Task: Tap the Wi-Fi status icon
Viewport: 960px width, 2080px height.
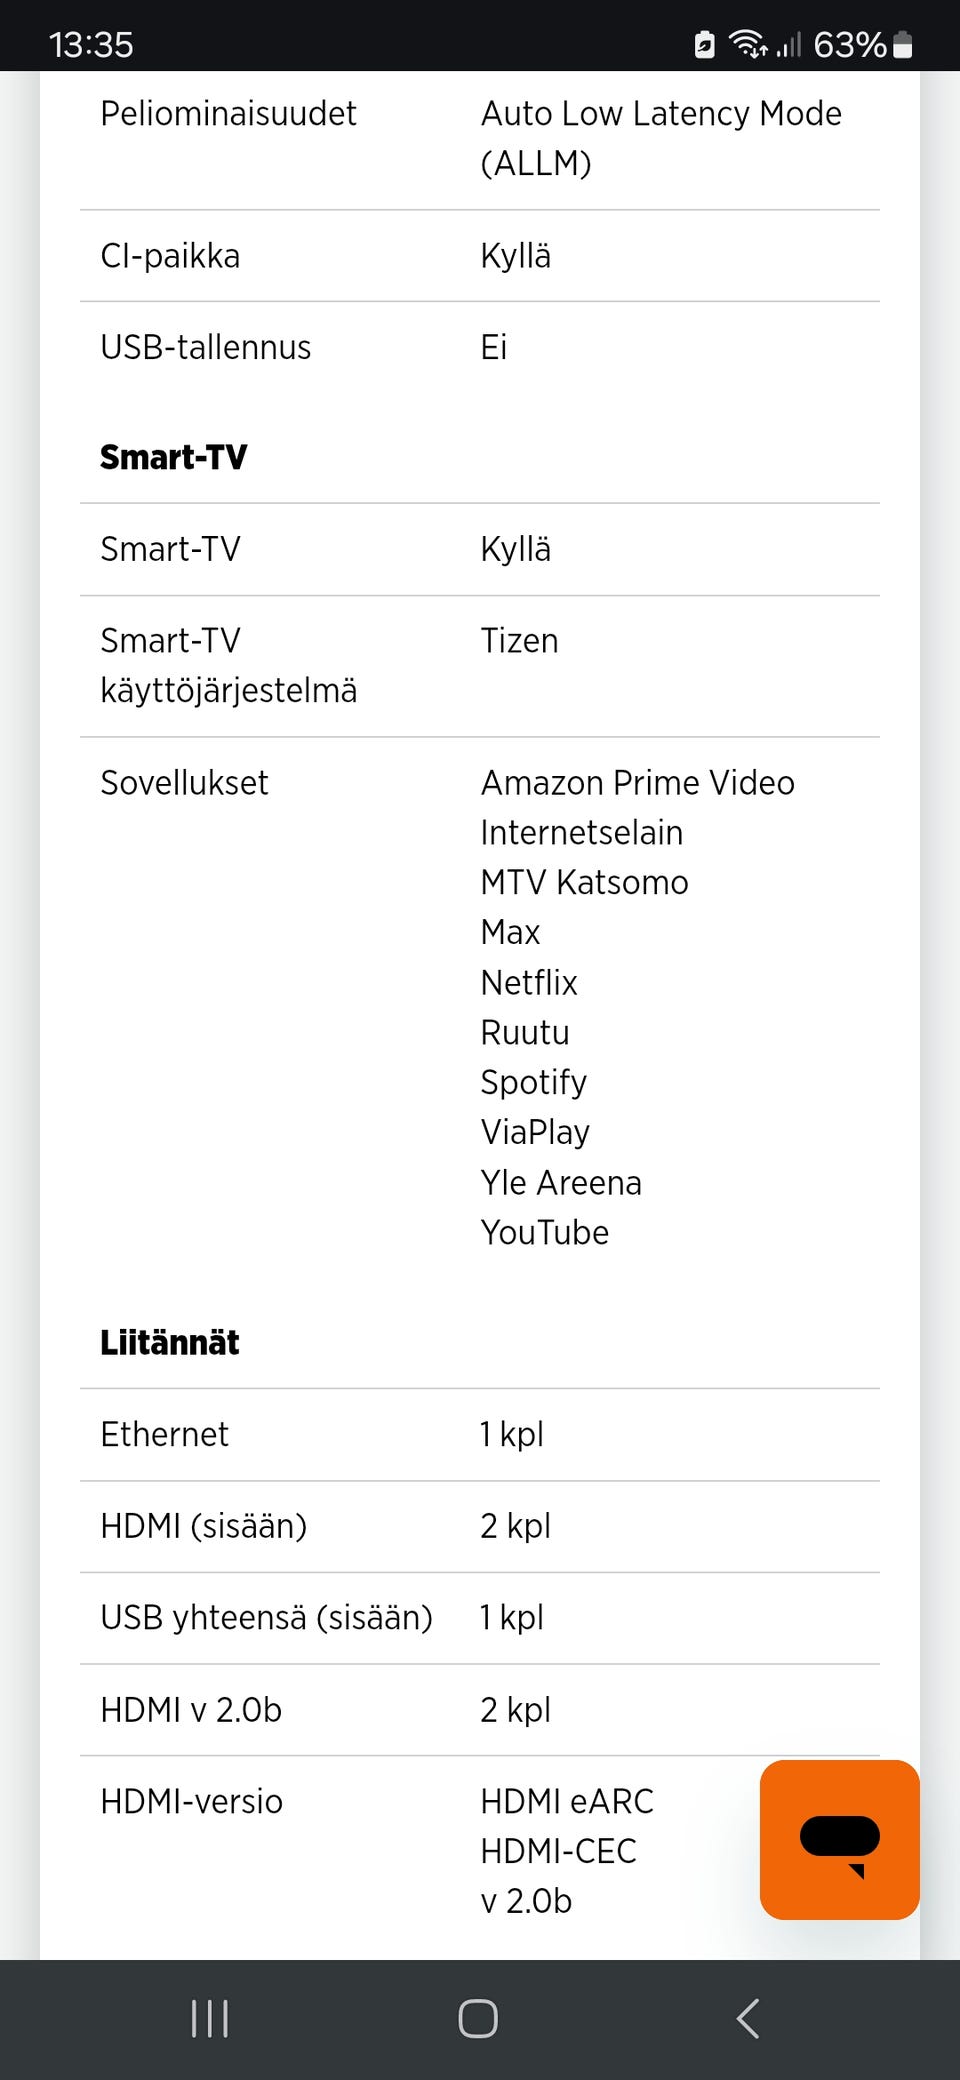Action: point(747,44)
